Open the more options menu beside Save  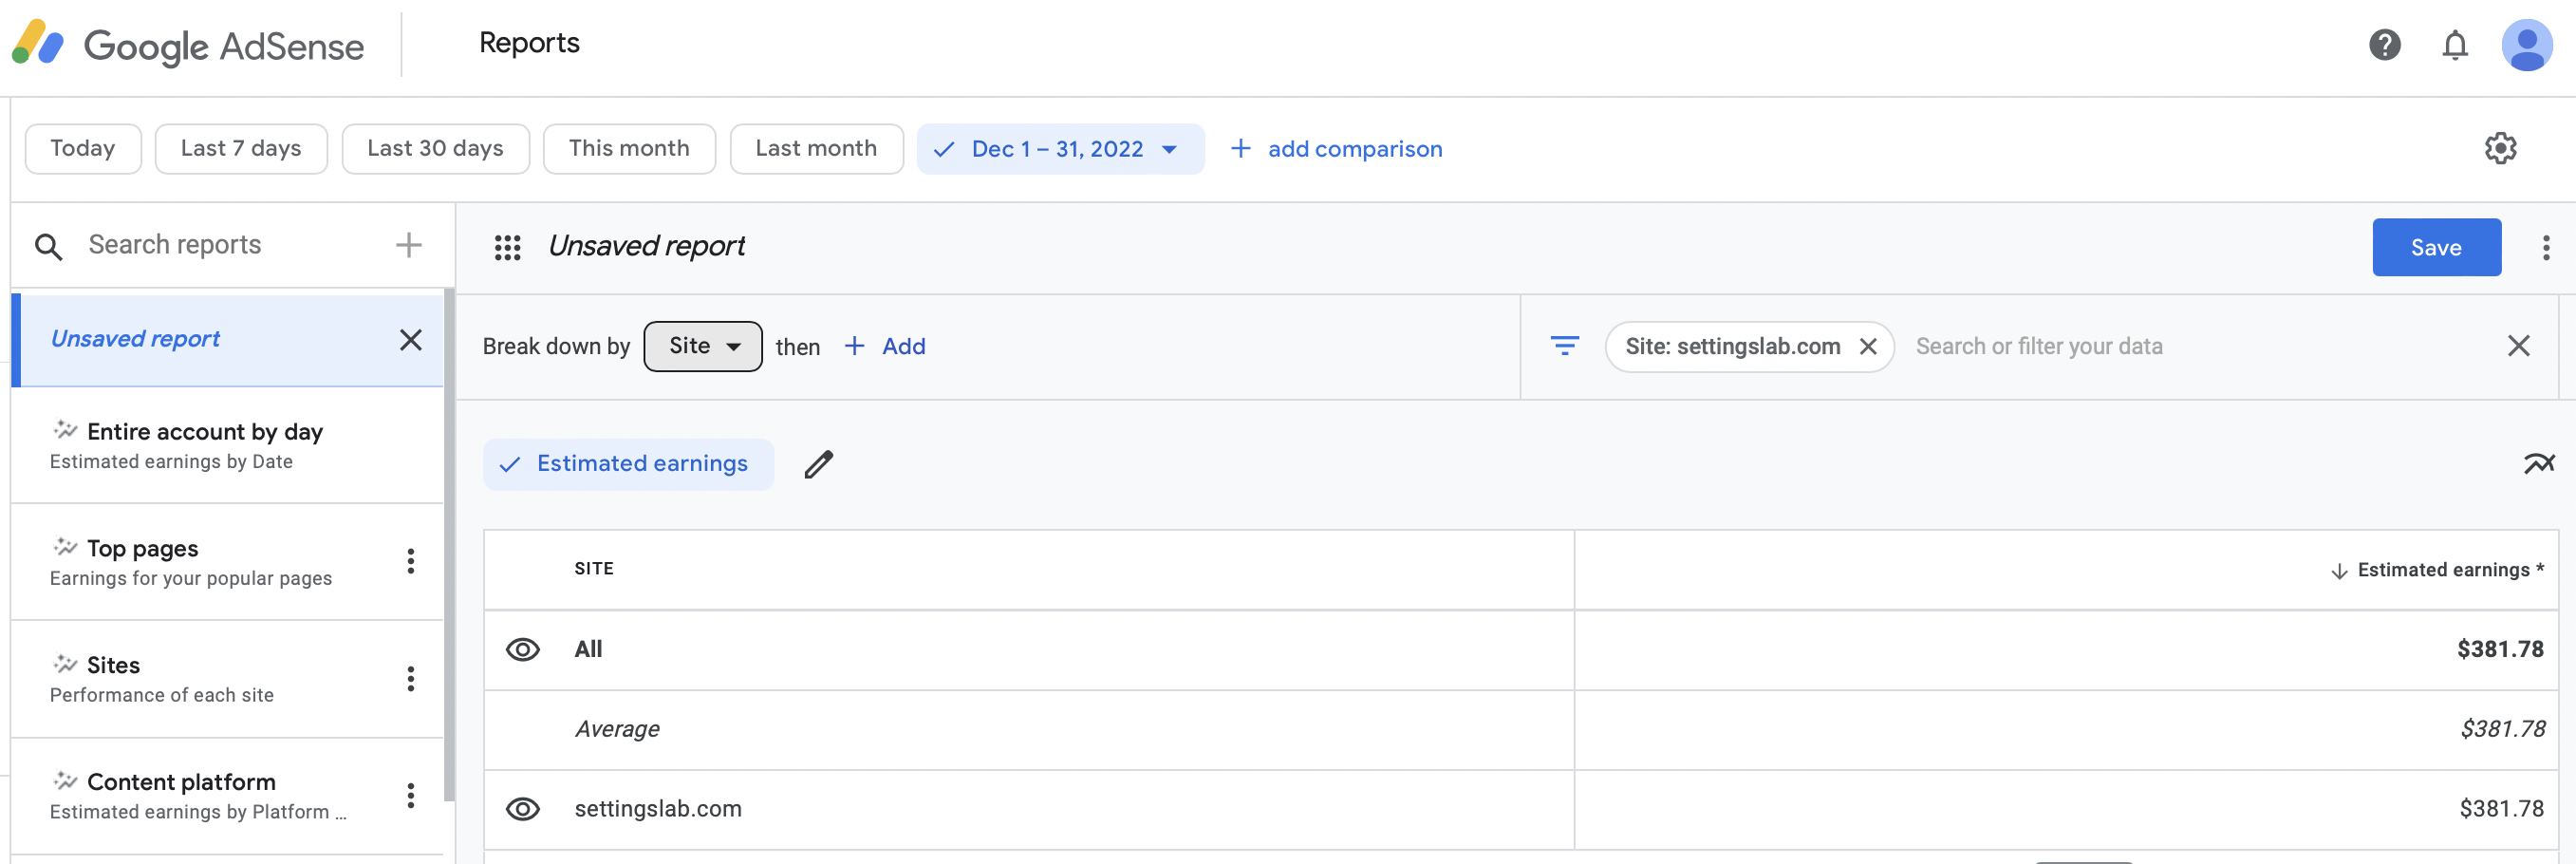tap(2545, 247)
